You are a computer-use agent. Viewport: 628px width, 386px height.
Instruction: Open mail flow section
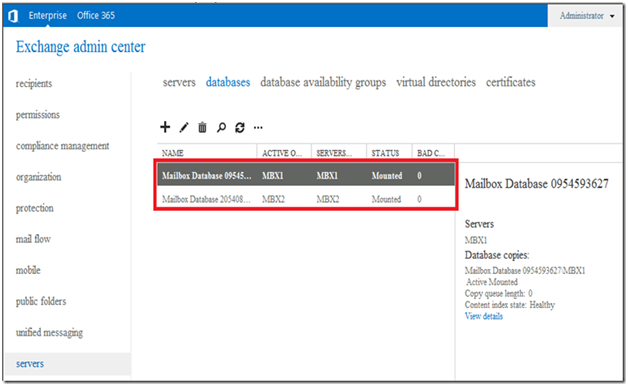(x=33, y=239)
